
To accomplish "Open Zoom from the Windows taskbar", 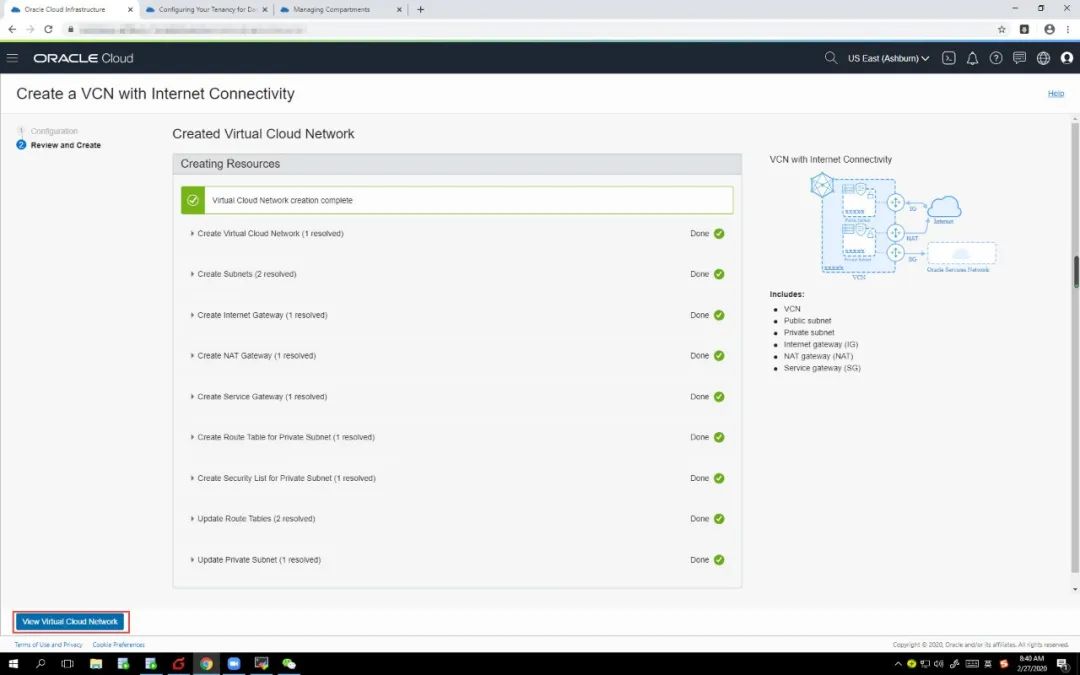I will click(x=234, y=664).
